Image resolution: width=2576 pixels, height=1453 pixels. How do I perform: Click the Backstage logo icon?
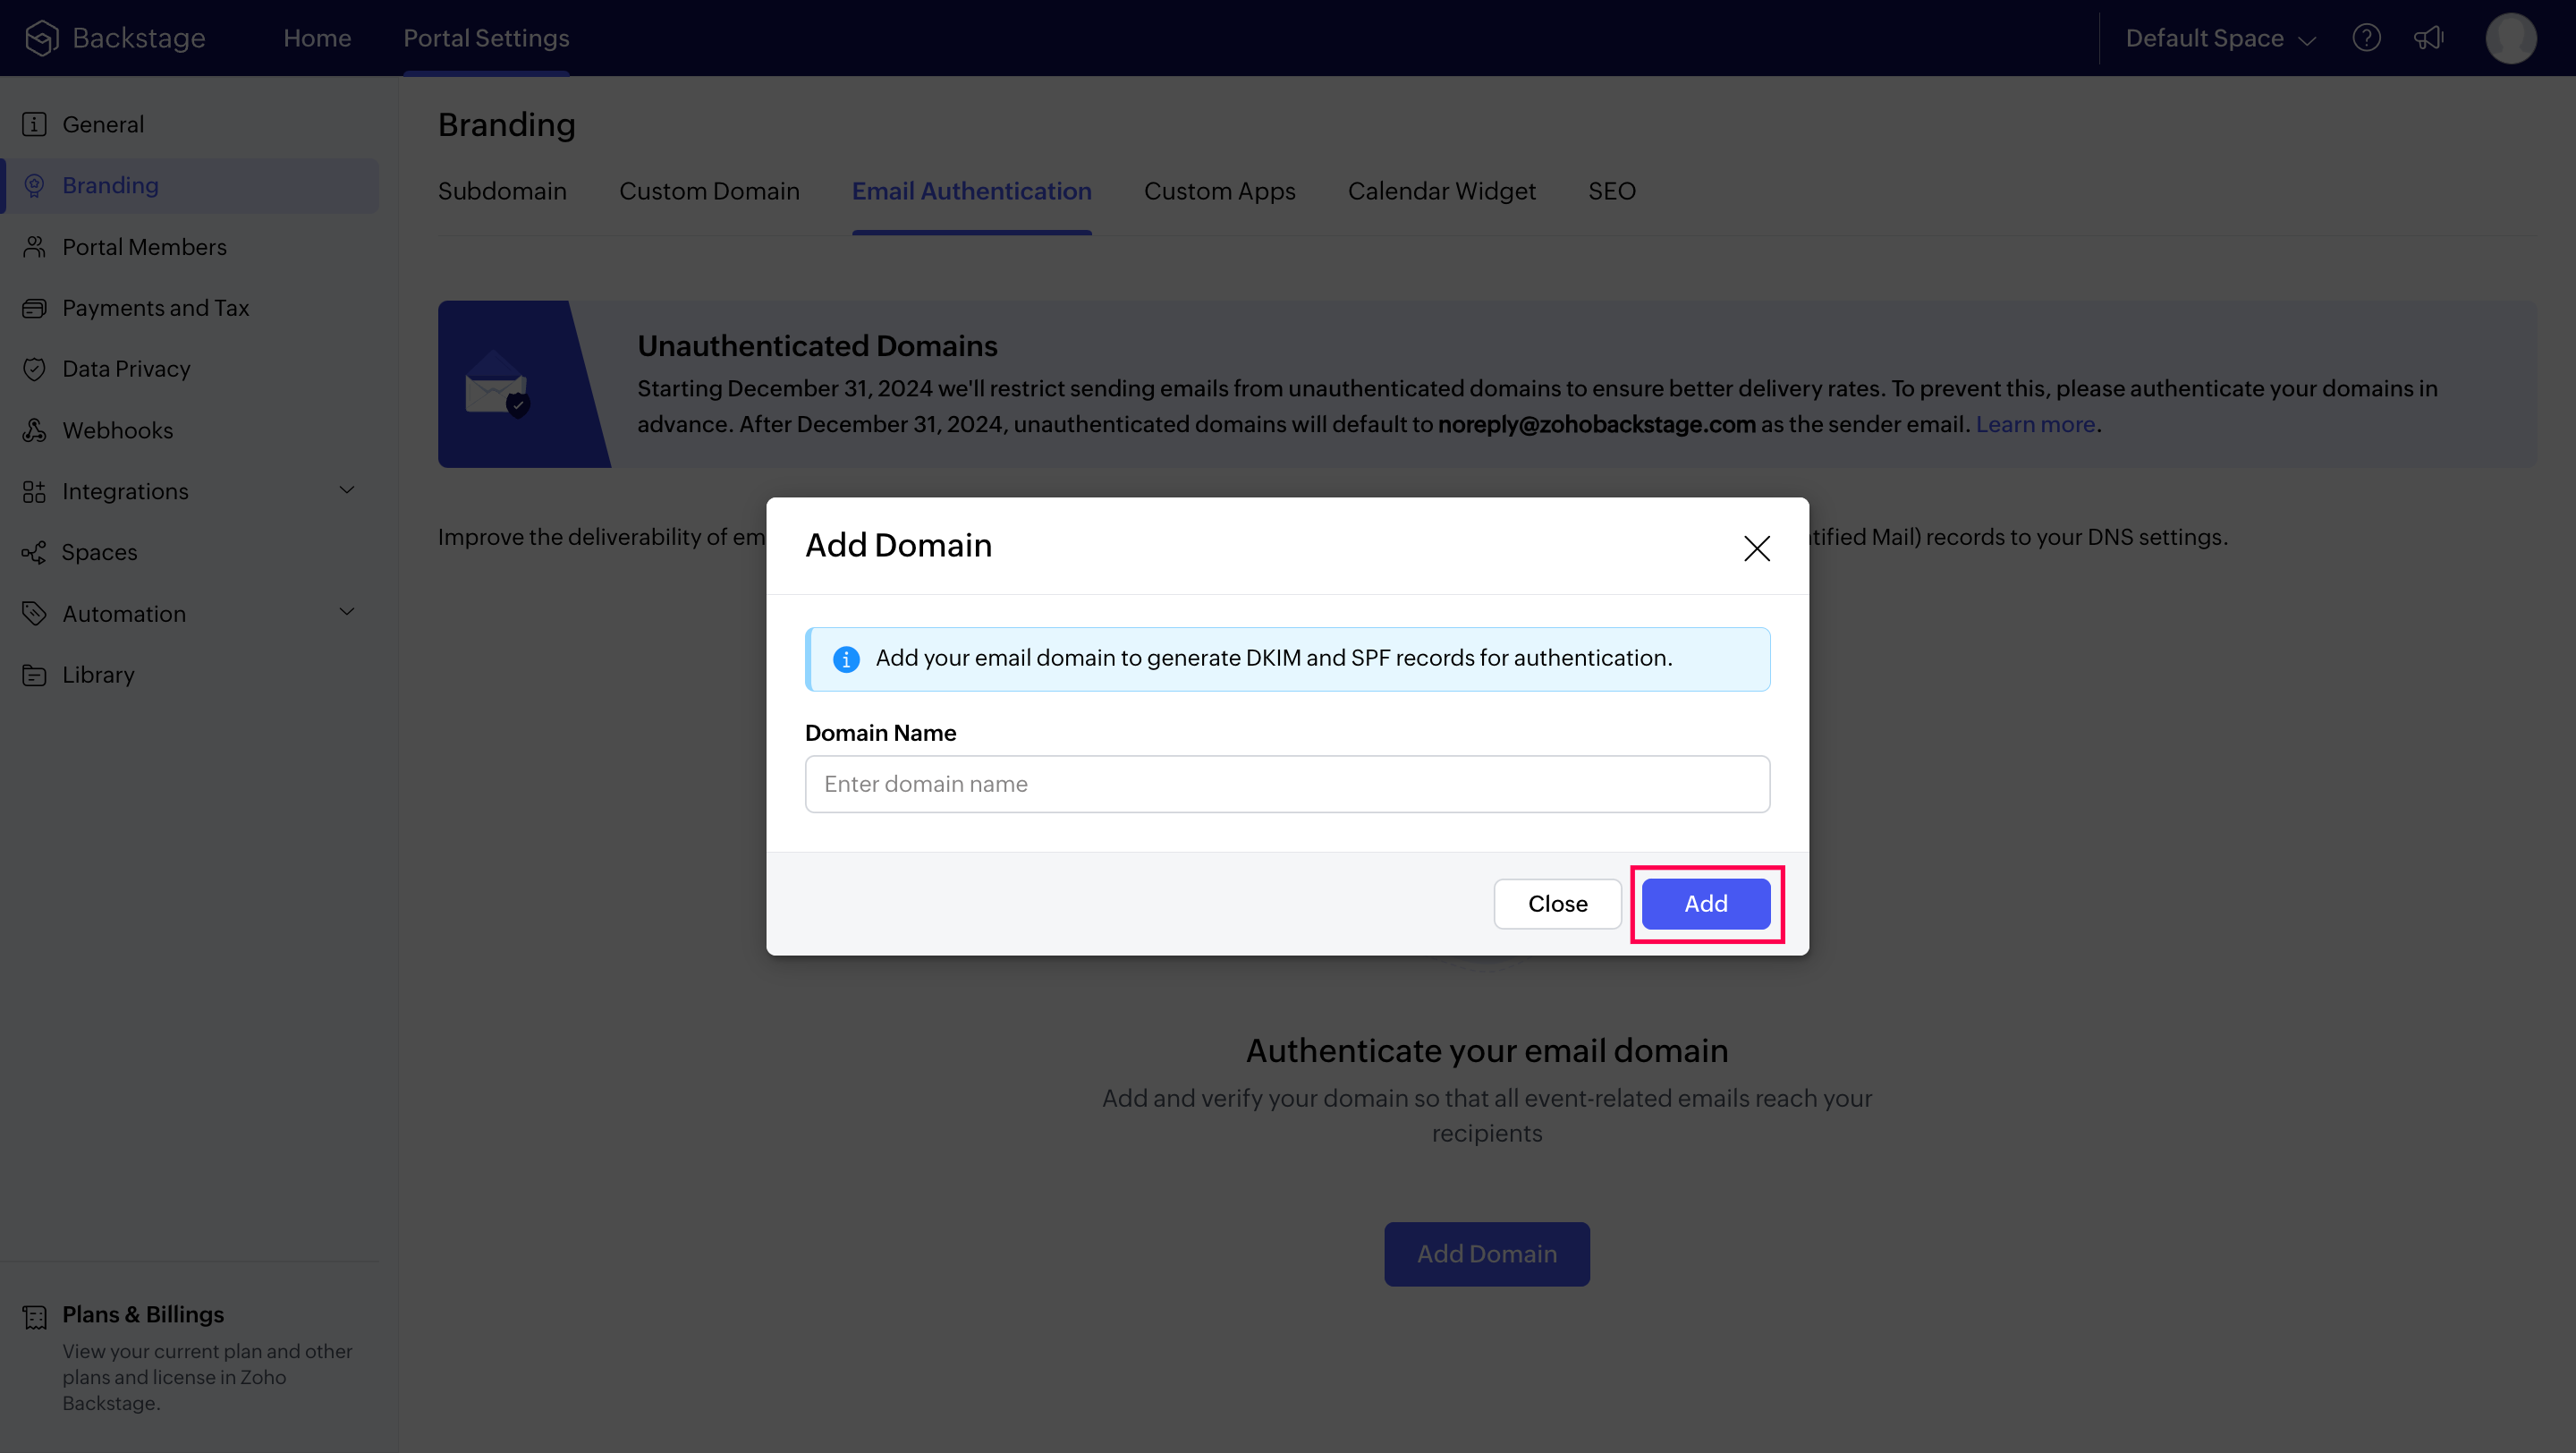tap(42, 38)
